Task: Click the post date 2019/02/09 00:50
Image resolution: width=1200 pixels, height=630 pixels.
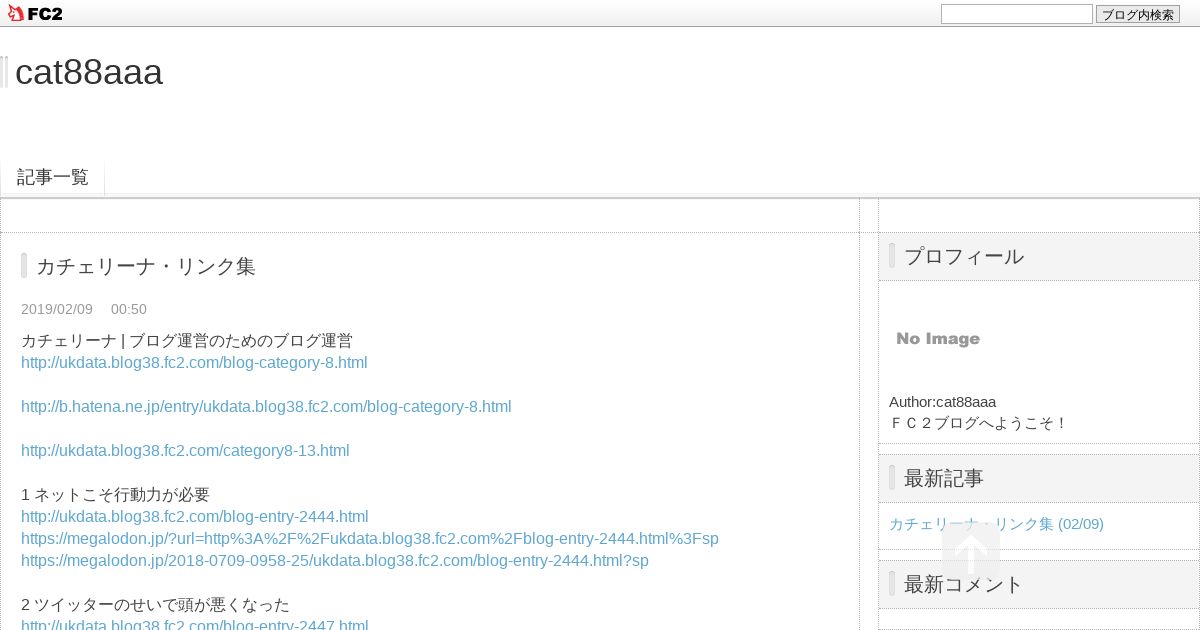Action: point(84,309)
